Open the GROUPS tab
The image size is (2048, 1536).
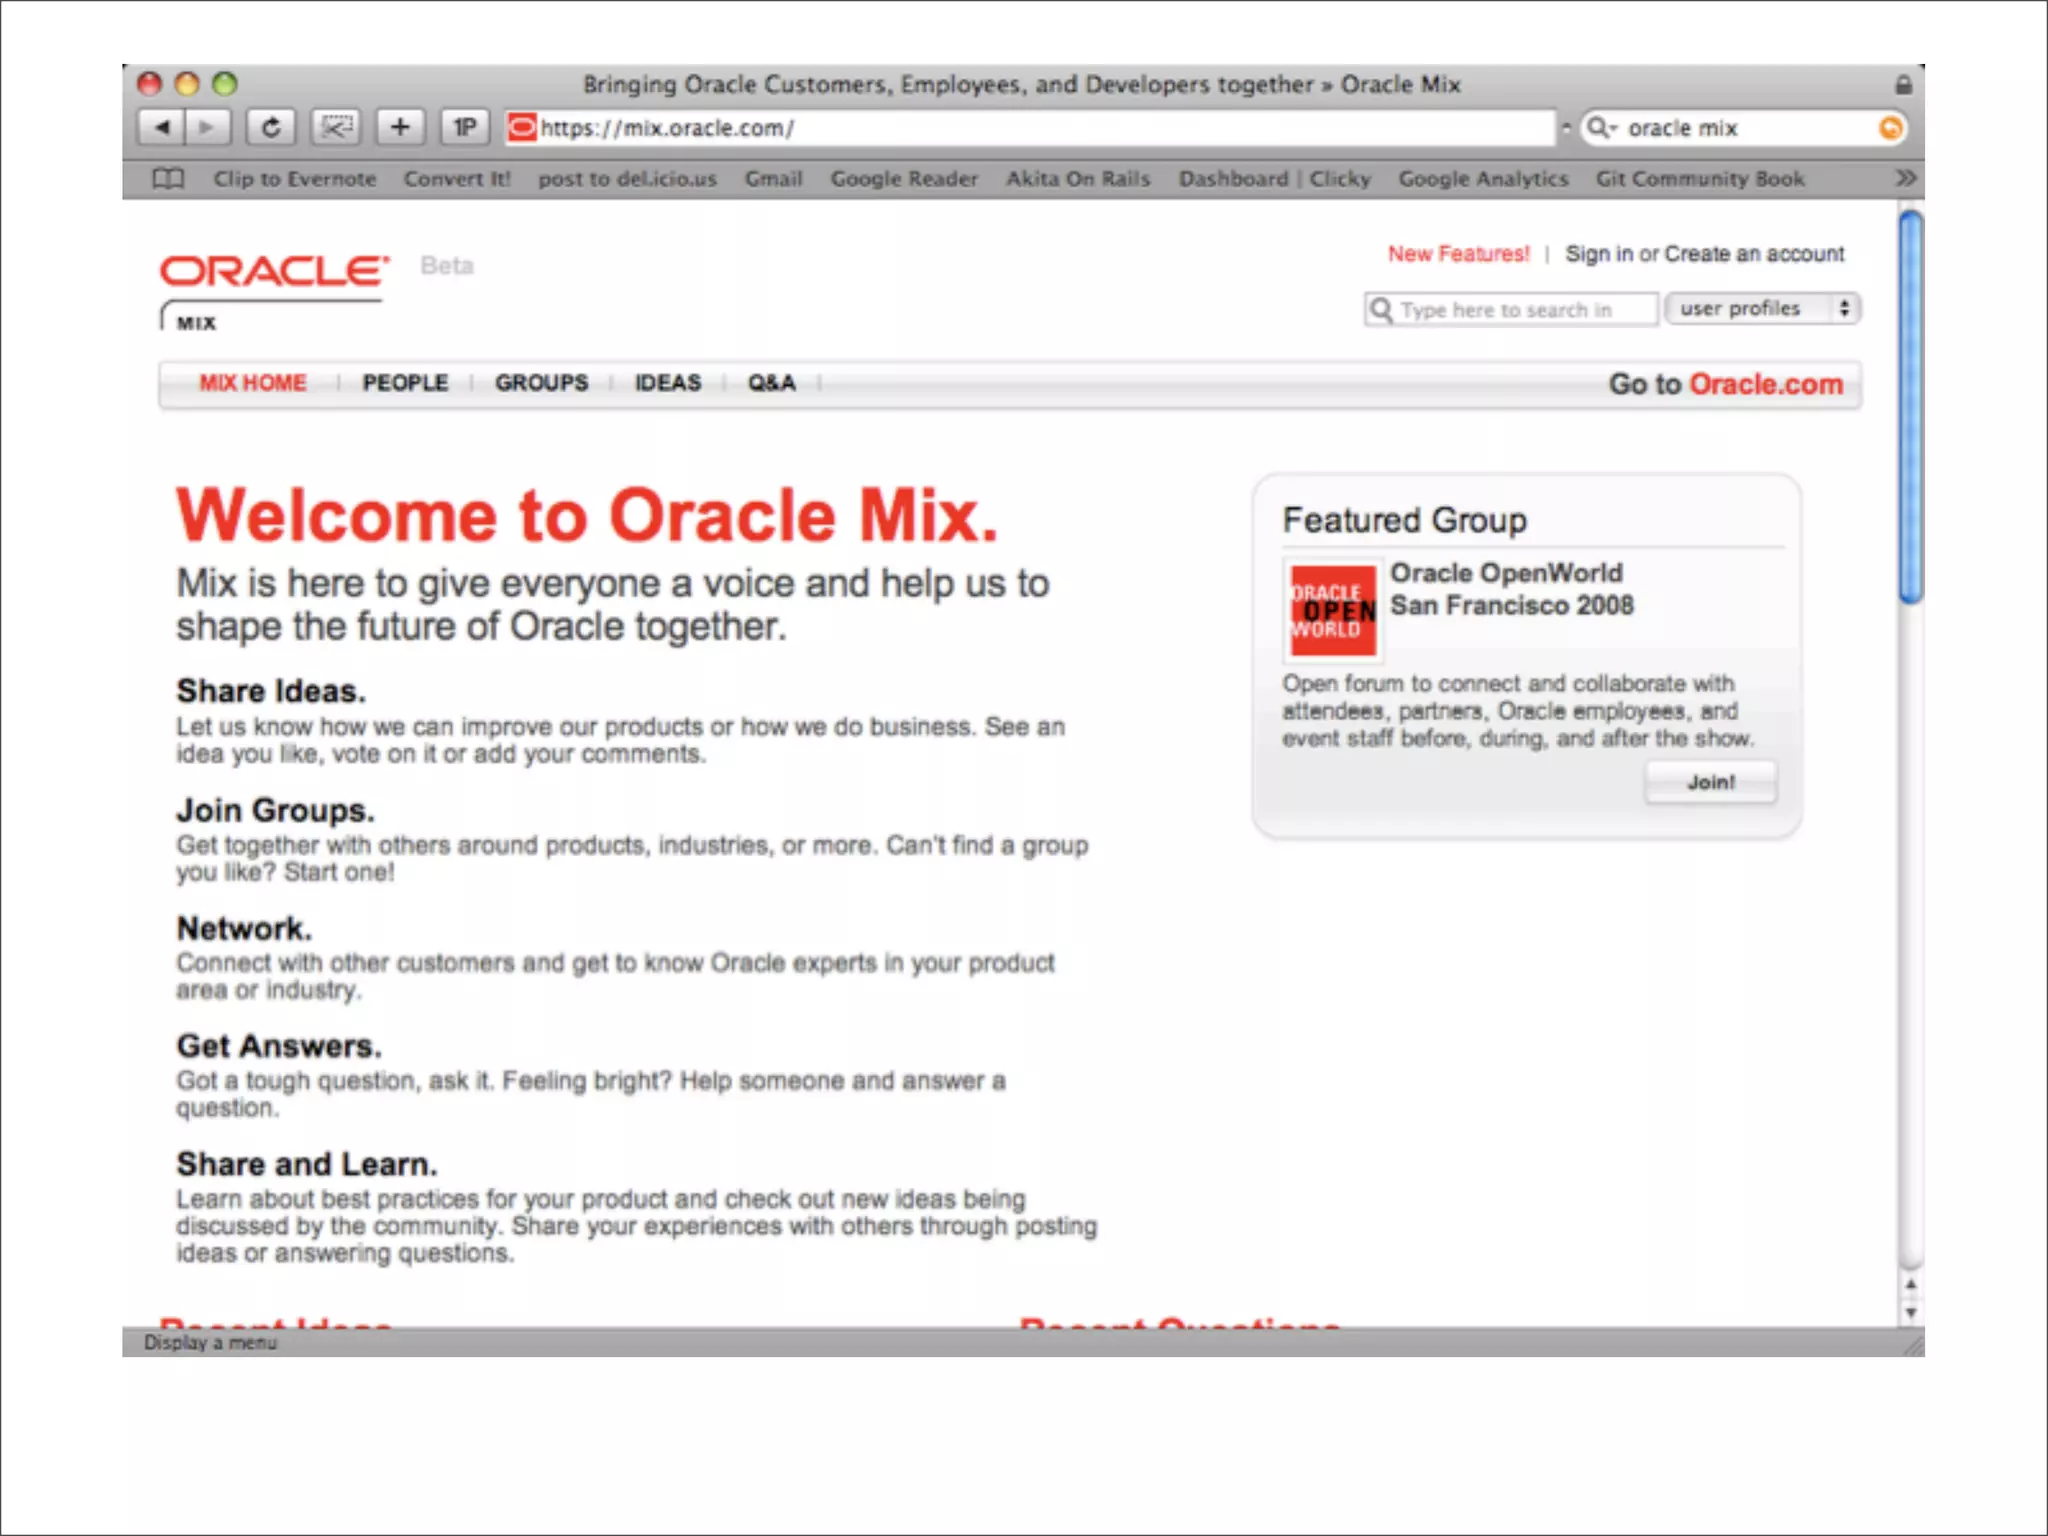pos(542,383)
